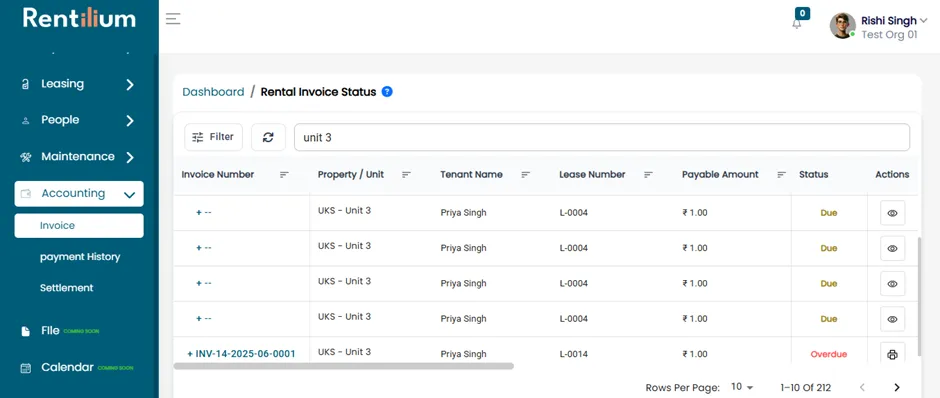Sort by Property / Unit column icon
Viewport: 940px width, 398px height.
(406, 174)
